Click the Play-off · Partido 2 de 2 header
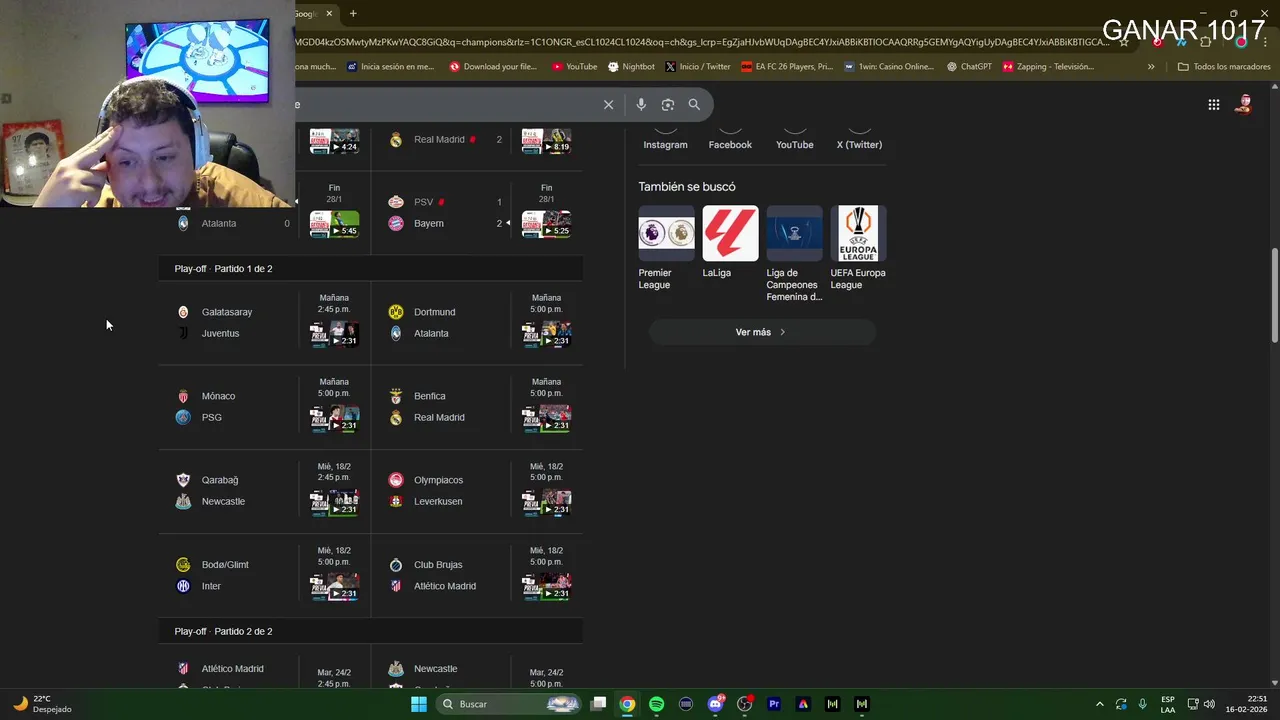This screenshot has height=720, width=1280. click(x=223, y=632)
